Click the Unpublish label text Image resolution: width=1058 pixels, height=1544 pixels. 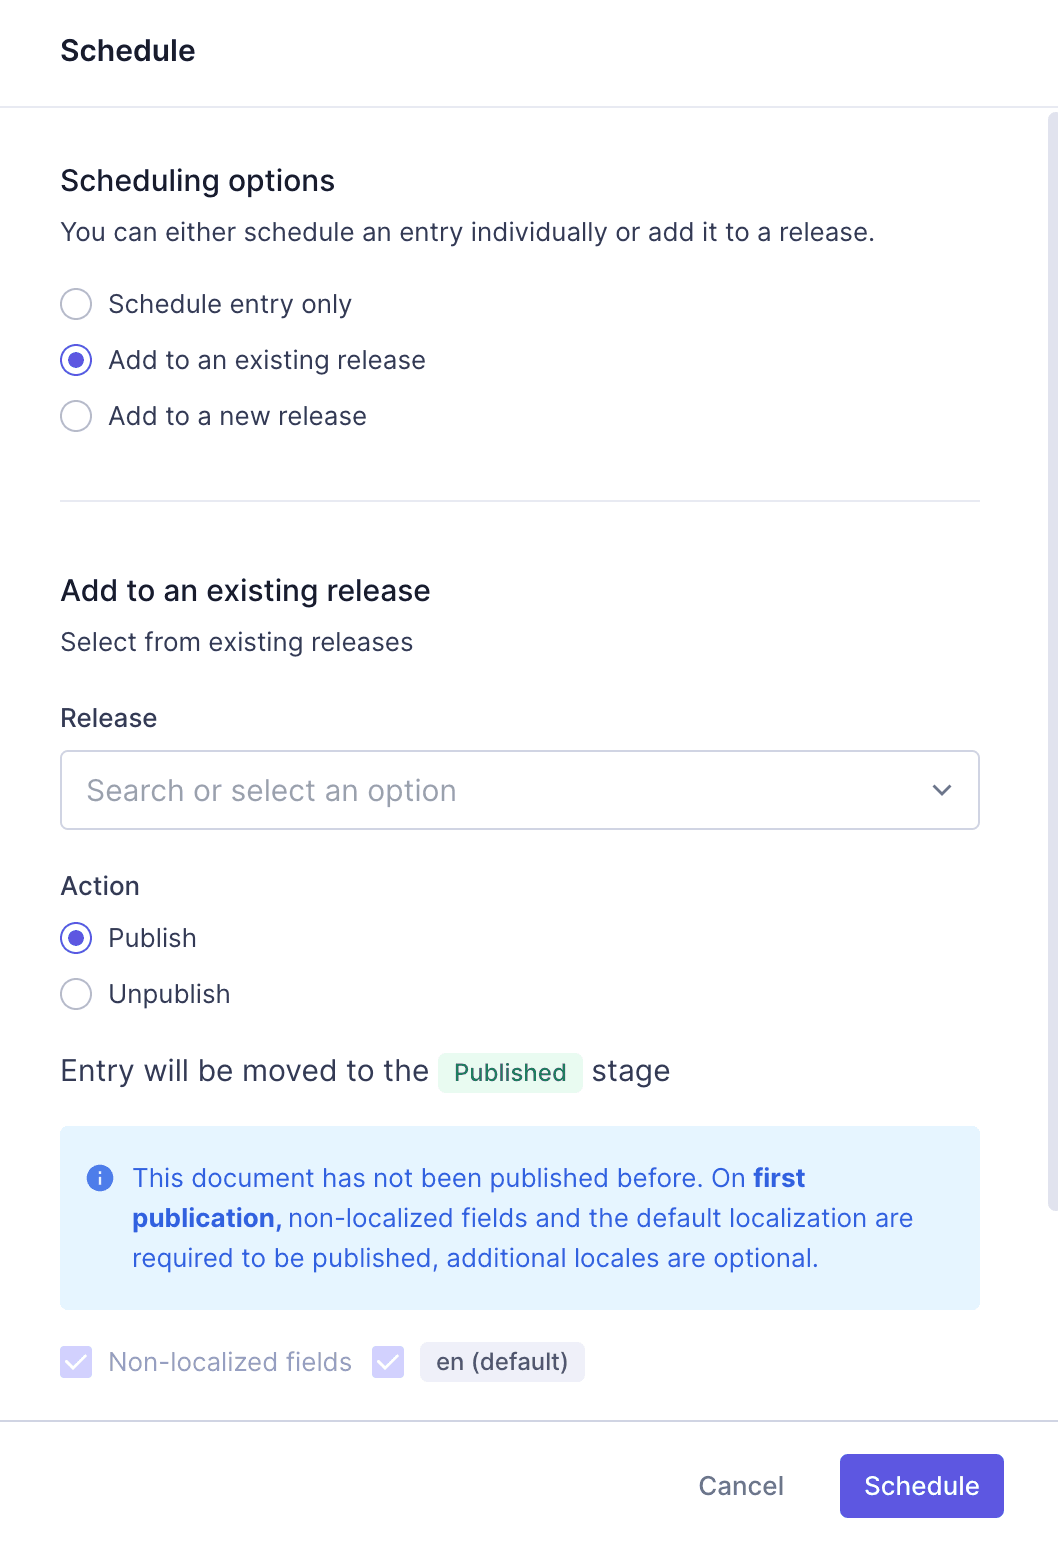(x=169, y=994)
